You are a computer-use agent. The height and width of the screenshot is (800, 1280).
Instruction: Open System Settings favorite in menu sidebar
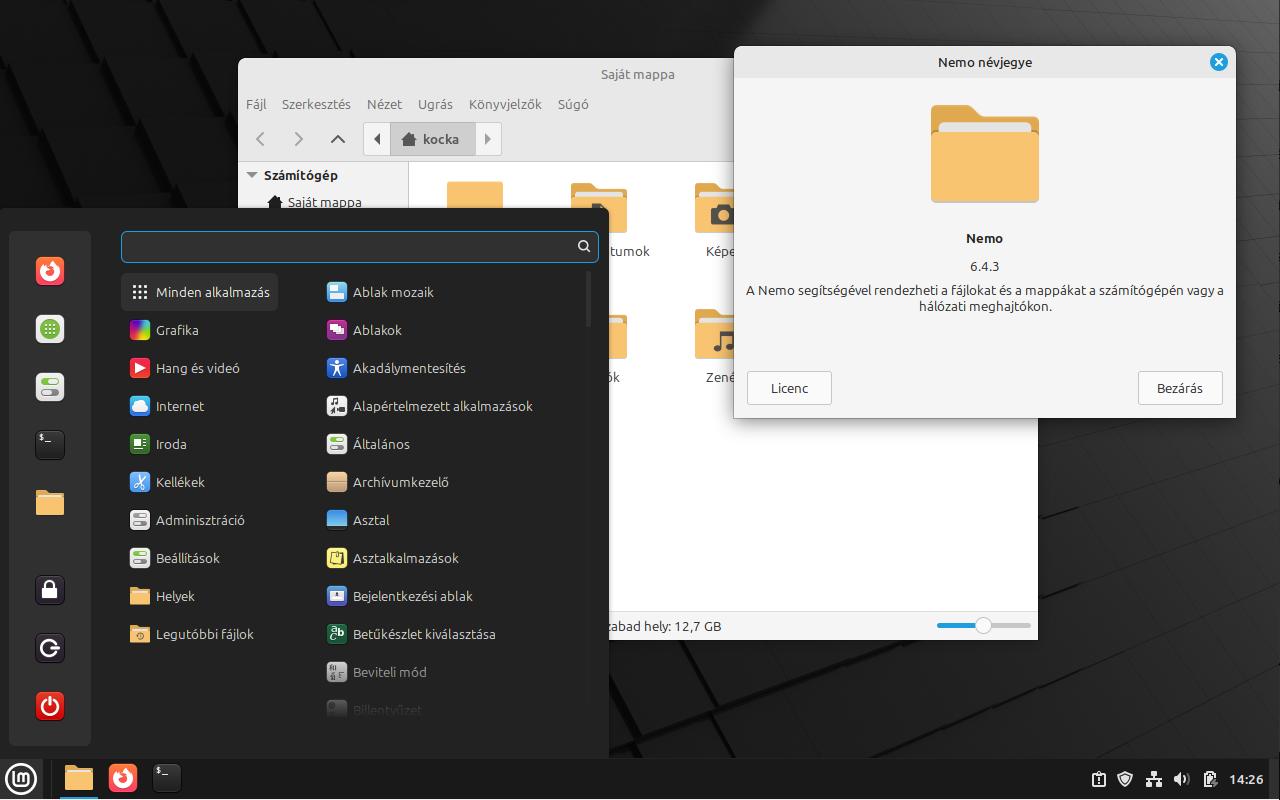(50, 387)
